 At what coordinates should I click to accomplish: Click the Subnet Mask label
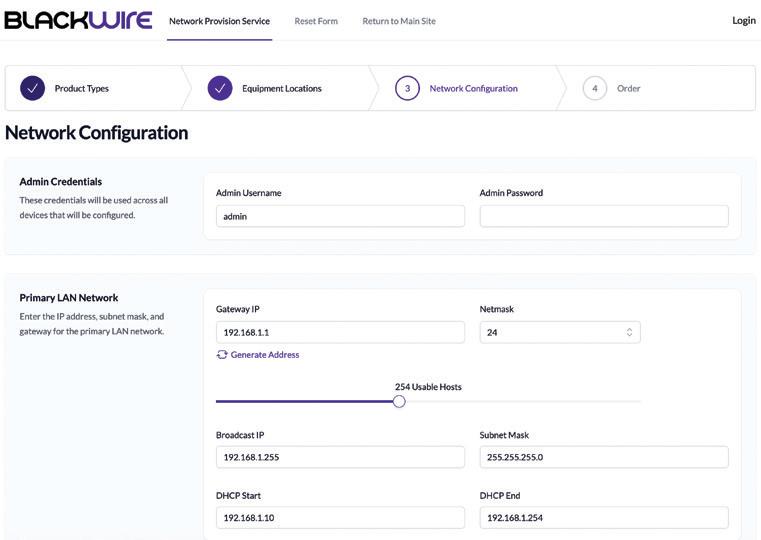pyautogui.click(x=504, y=435)
